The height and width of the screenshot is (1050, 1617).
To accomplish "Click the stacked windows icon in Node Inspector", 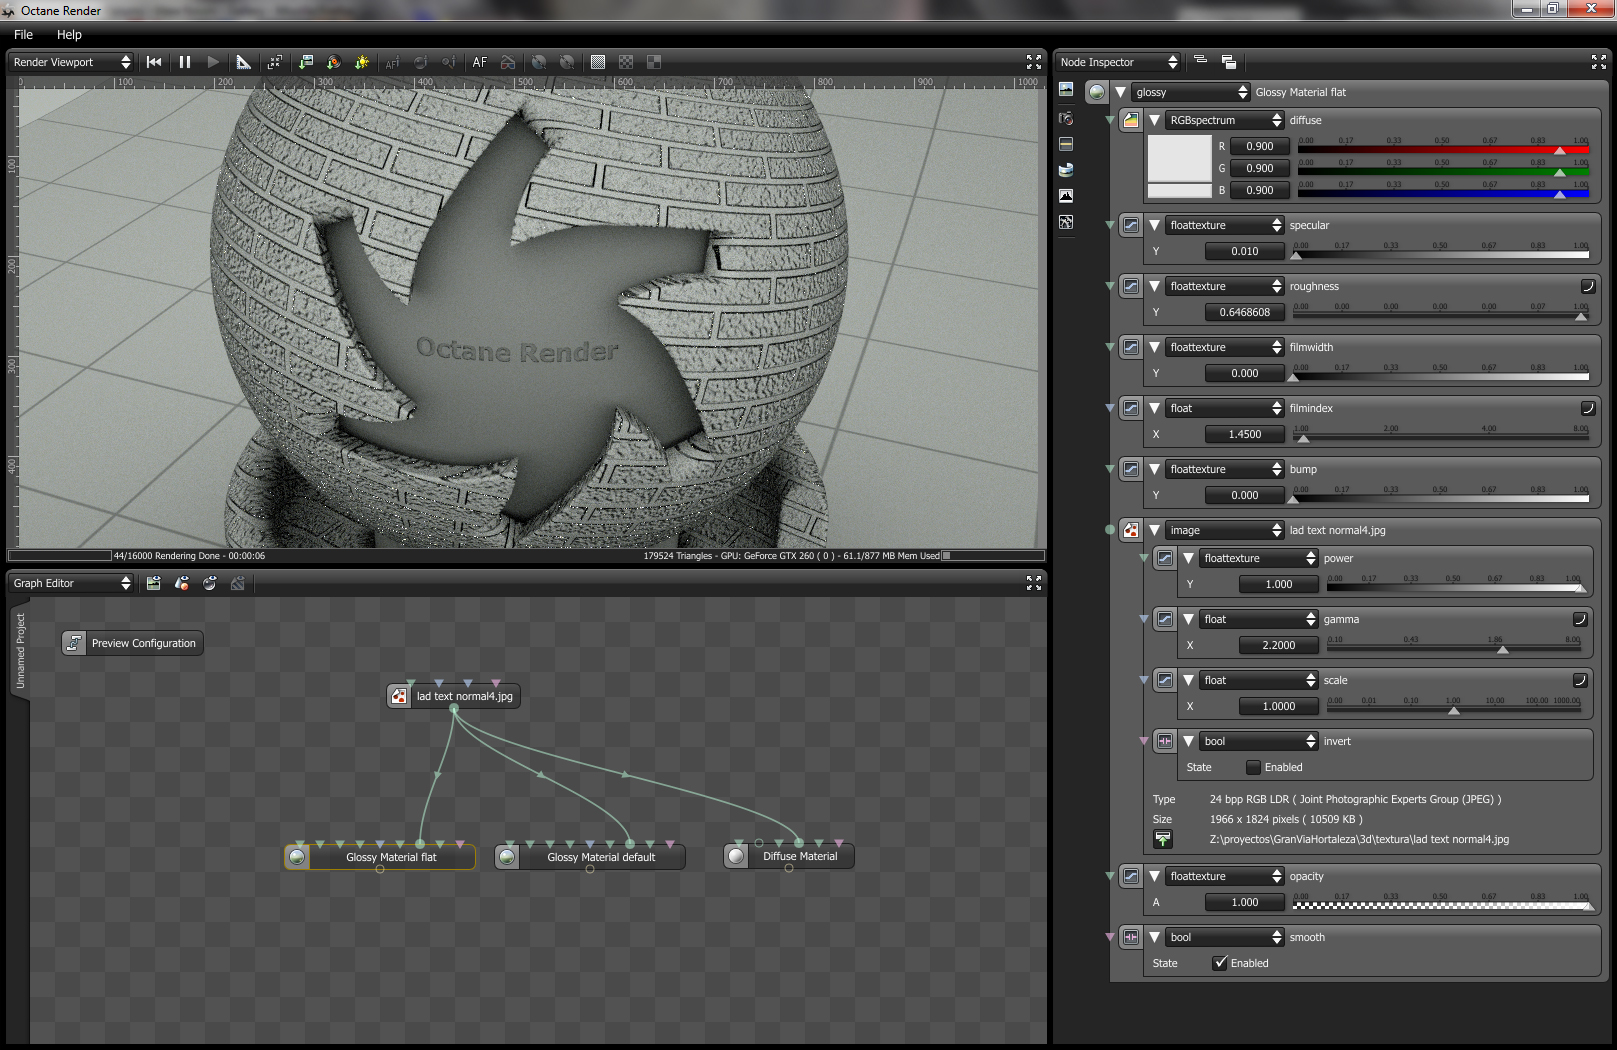I will [x=1229, y=62].
